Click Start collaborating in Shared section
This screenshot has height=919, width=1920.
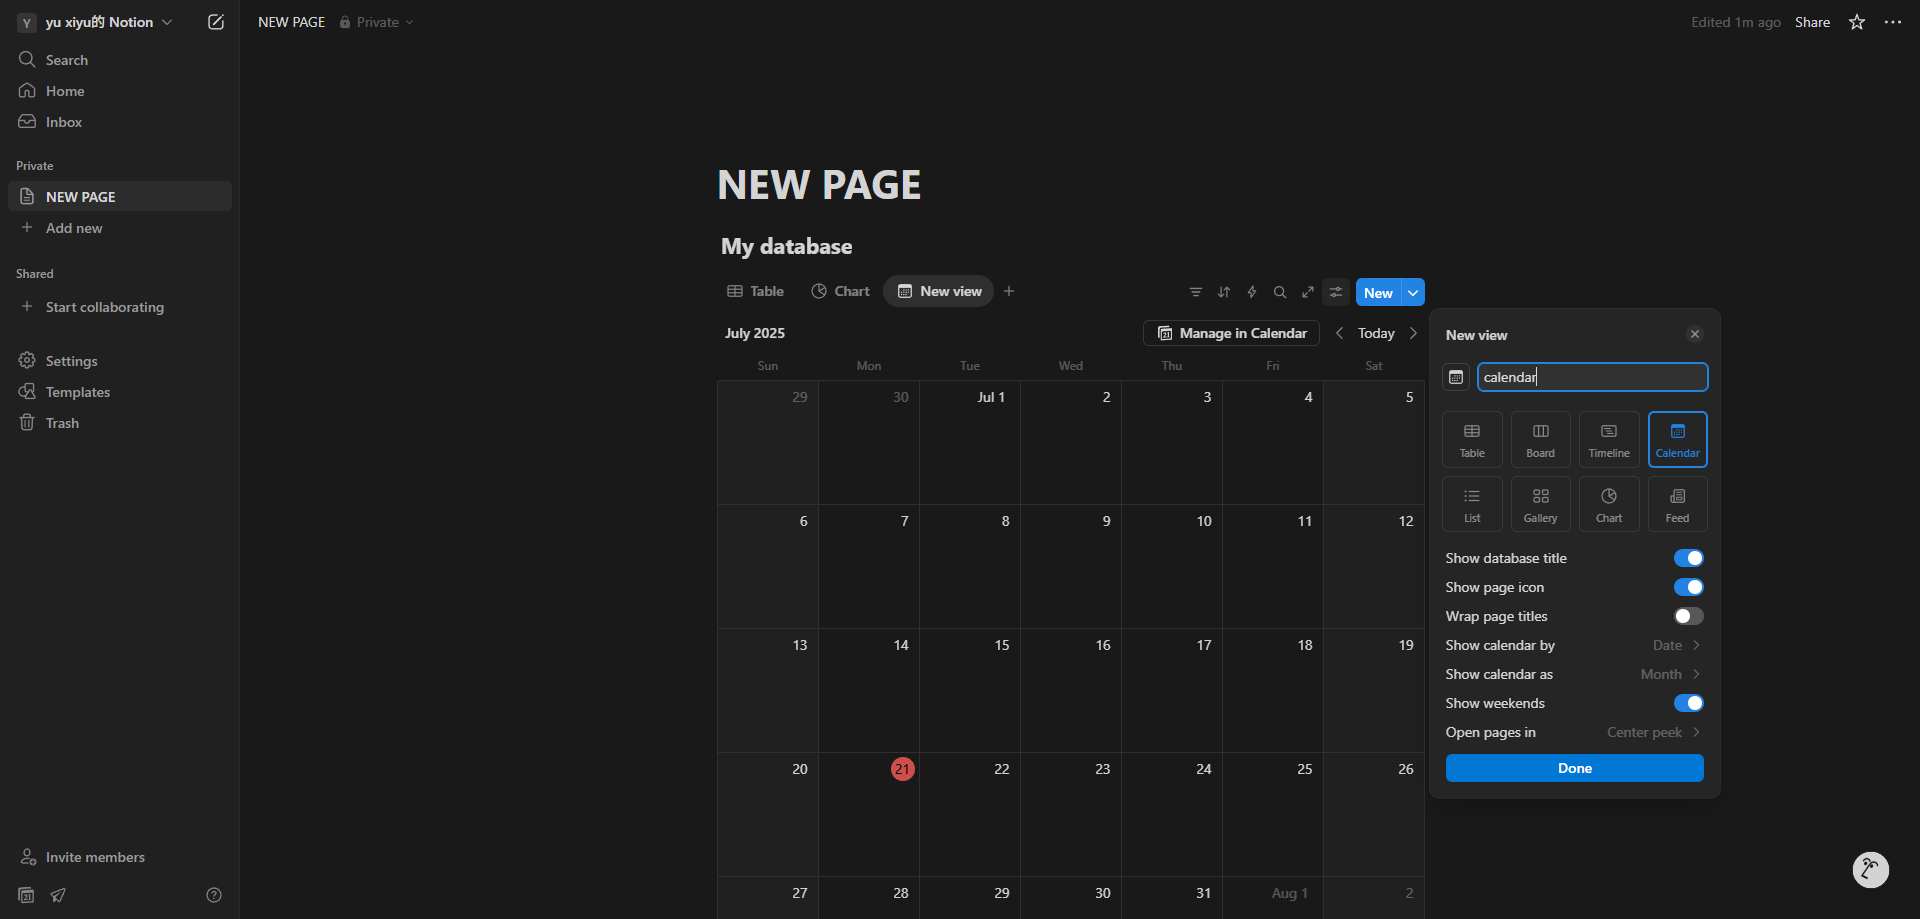tap(120, 307)
